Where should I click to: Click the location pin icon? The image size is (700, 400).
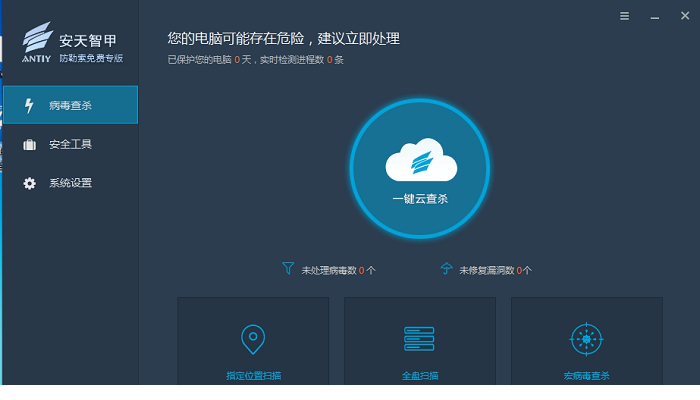(x=253, y=339)
